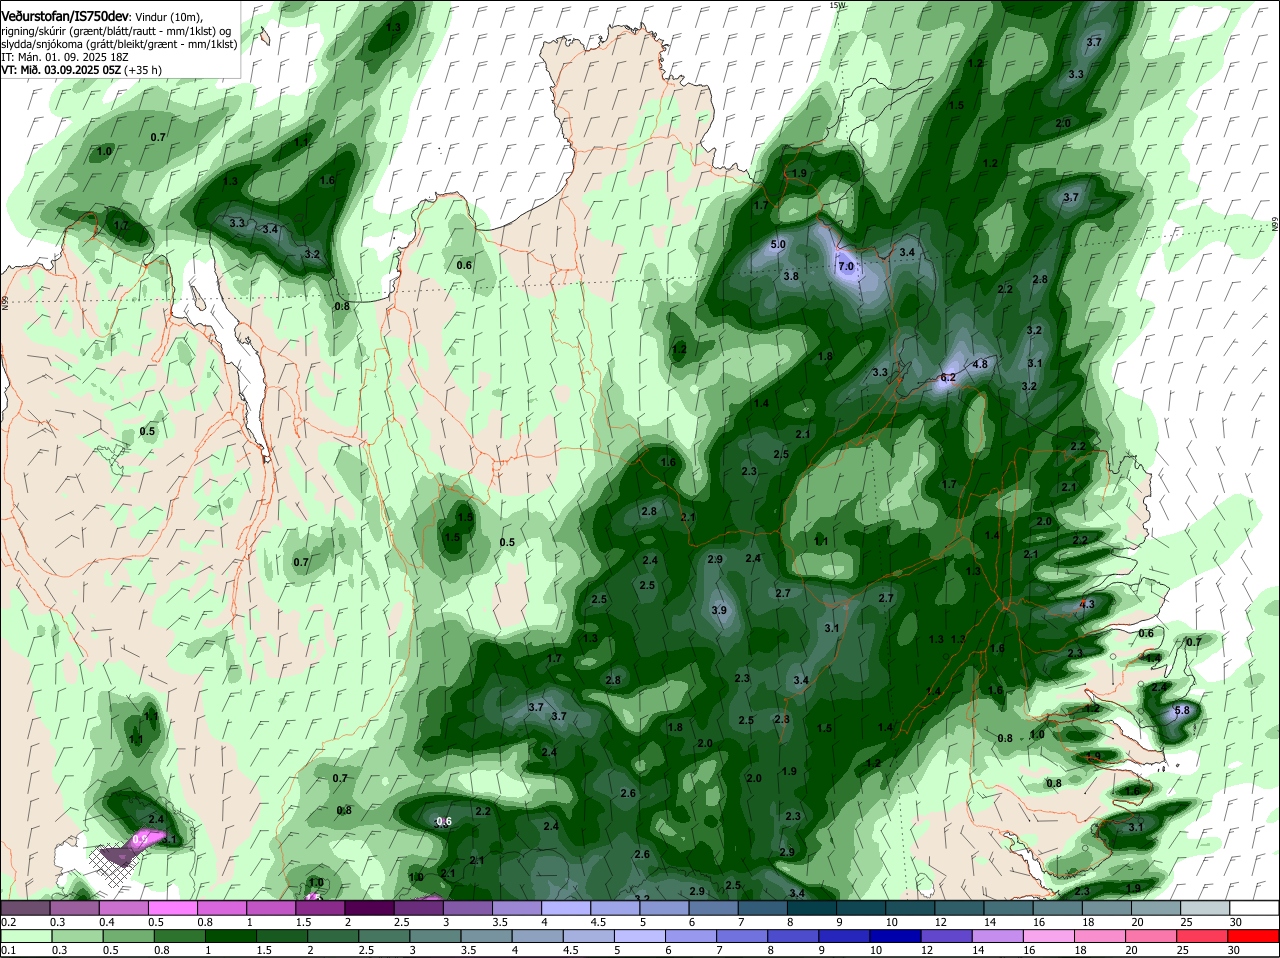The width and height of the screenshot is (1280, 958).
Task: Select the 5.0 rainfall label
Action: (x=779, y=245)
